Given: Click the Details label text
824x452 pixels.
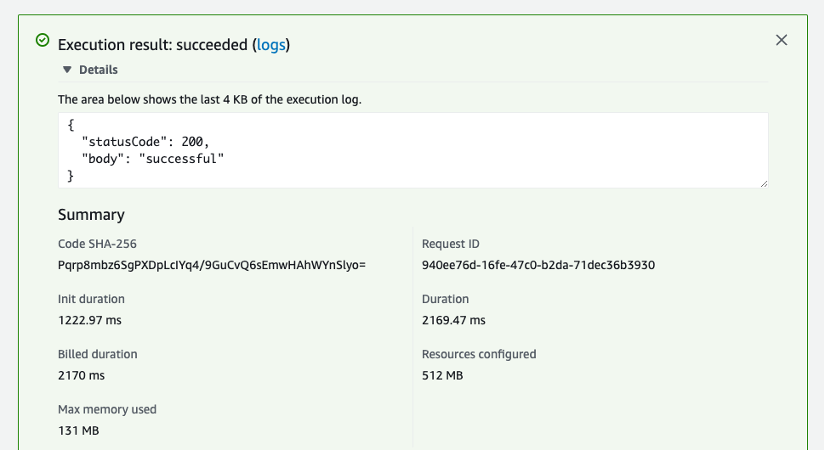Looking at the screenshot, I should [x=98, y=70].
